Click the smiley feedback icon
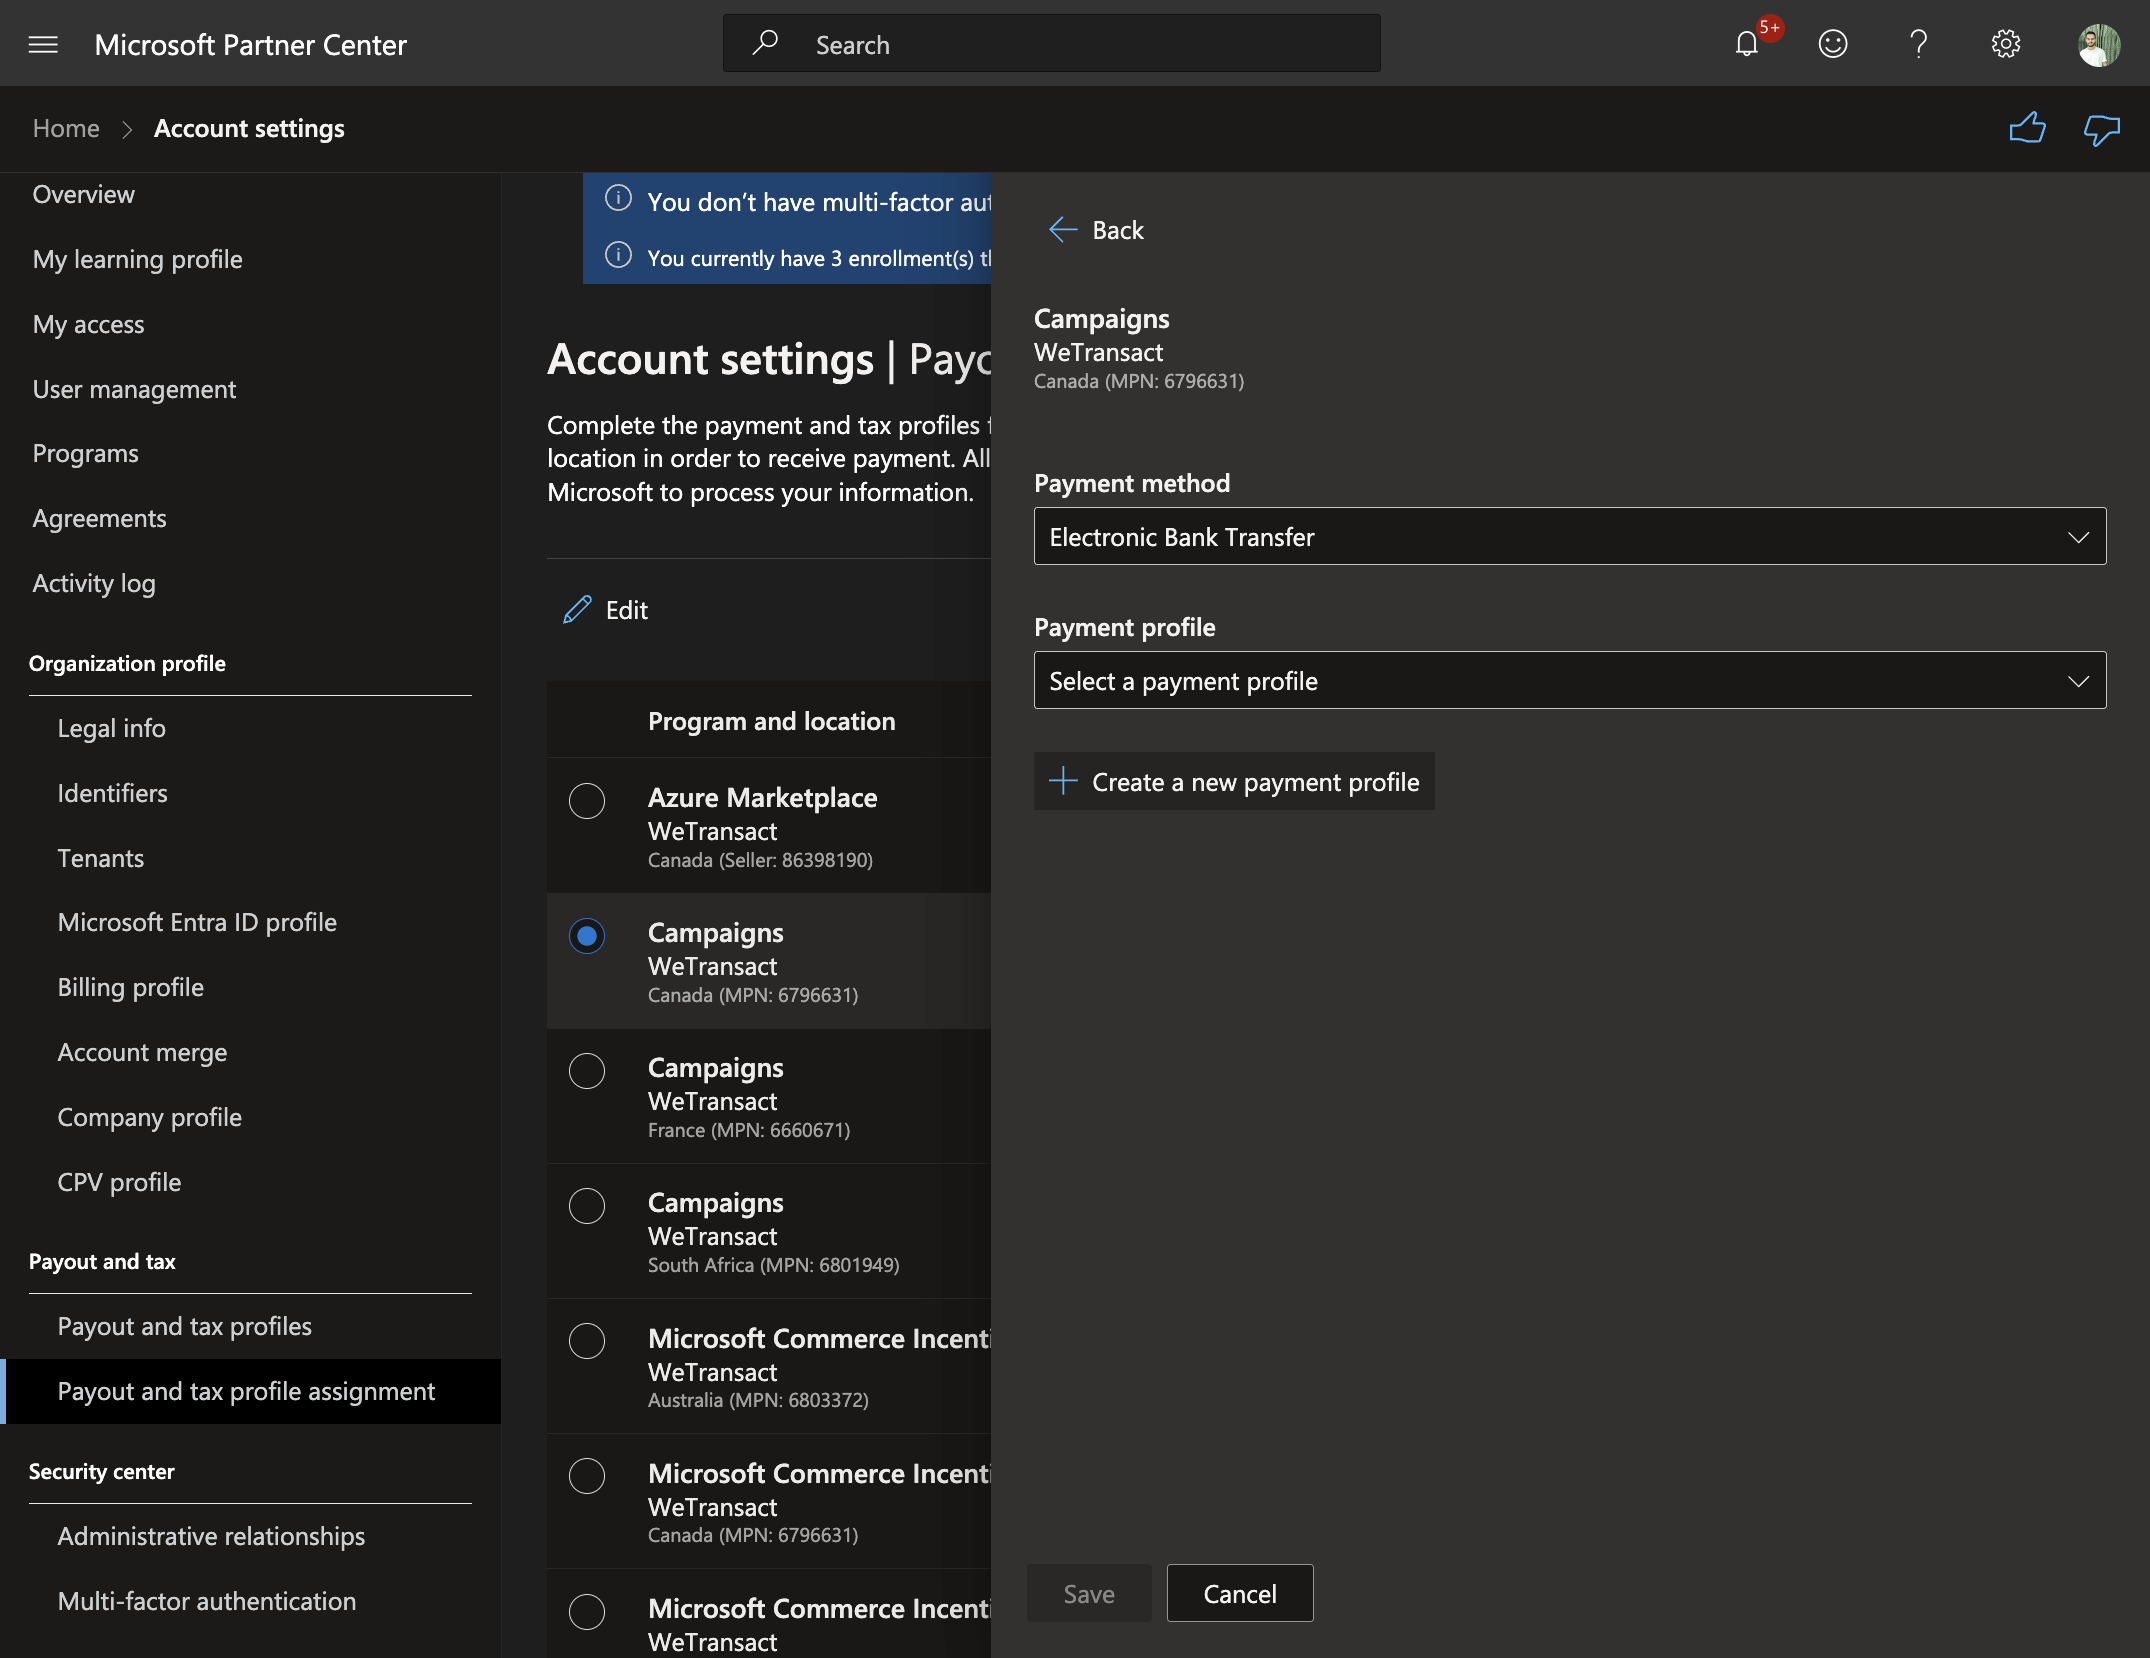The width and height of the screenshot is (2150, 1658). coord(1832,44)
